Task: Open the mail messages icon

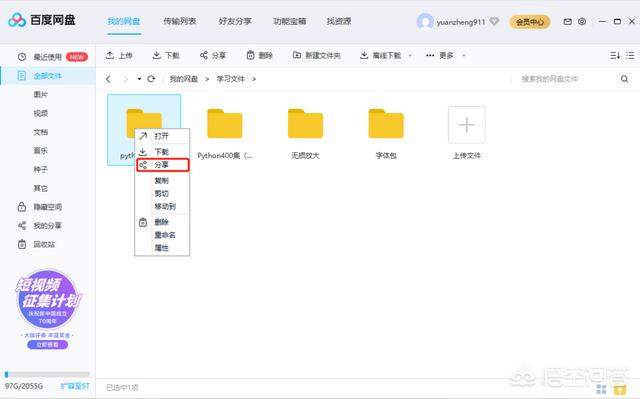Action: pos(567,22)
